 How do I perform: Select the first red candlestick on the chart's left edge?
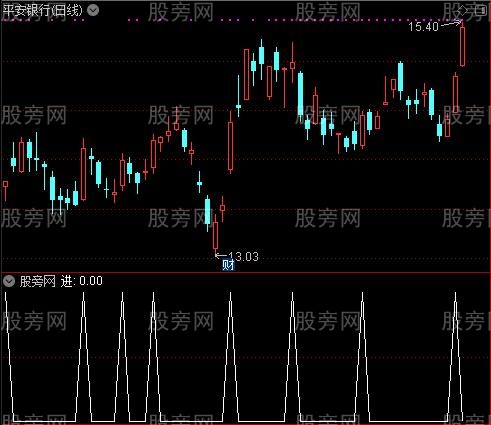(x=5, y=190)
